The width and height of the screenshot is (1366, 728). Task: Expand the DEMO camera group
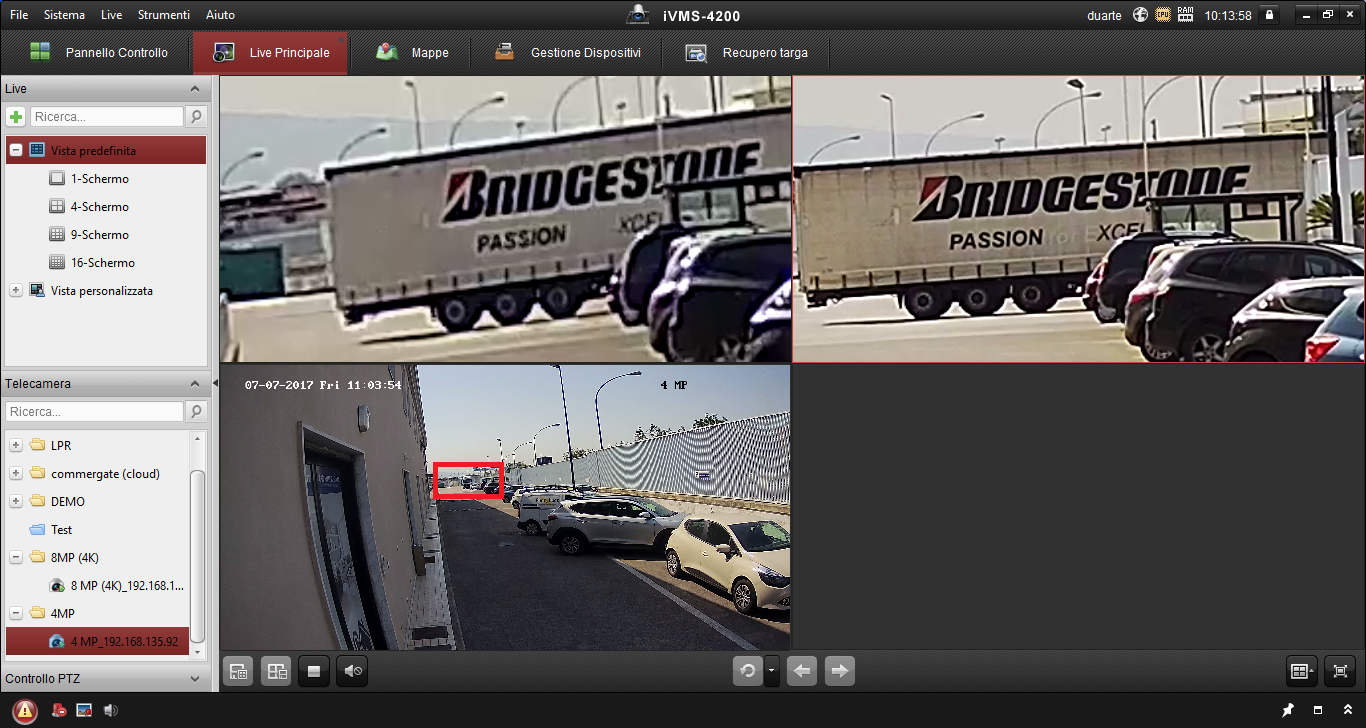[16, 501]
